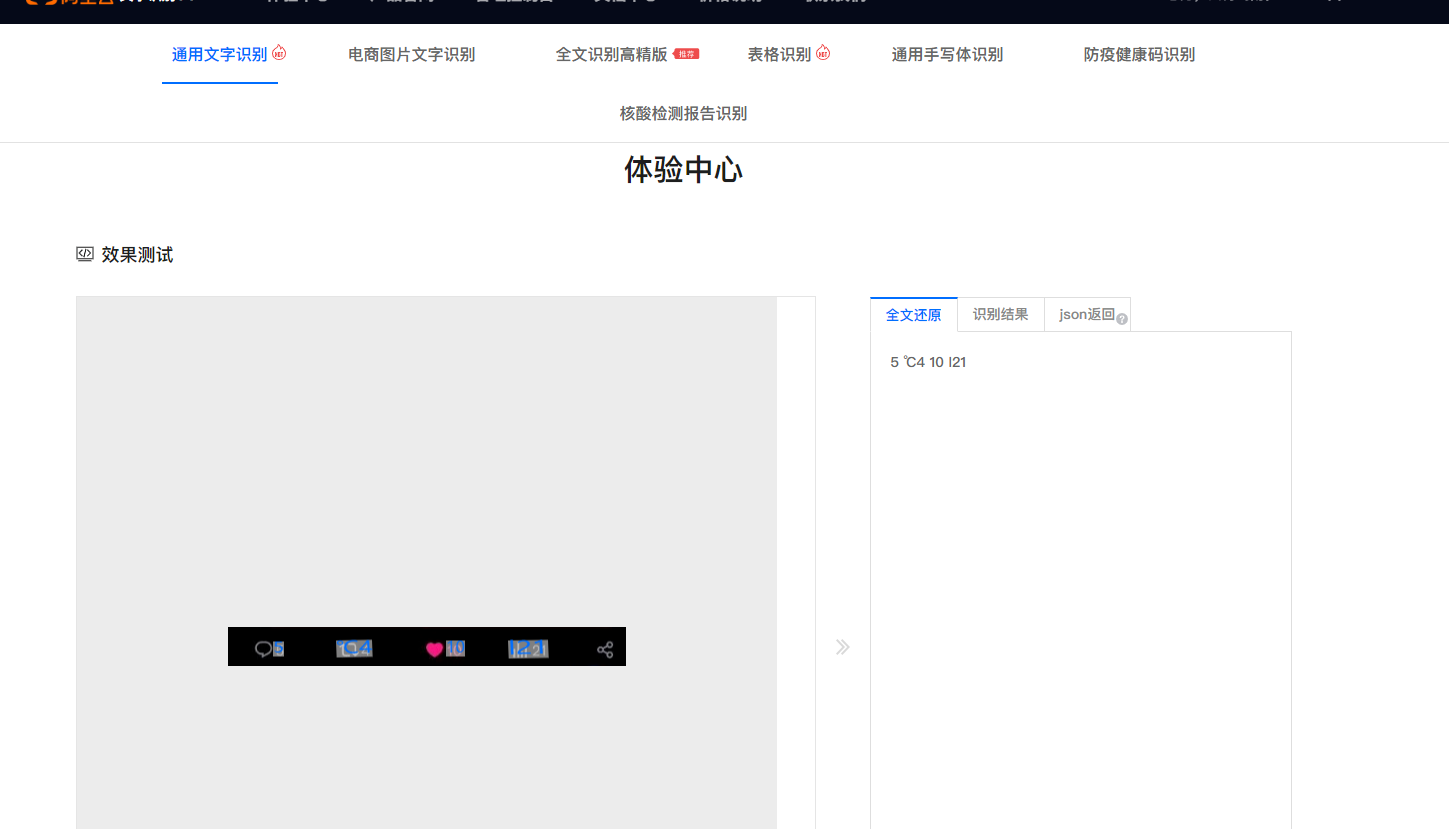Click detected '℃4' text box in image
Viewport: 1449px width, 829px height.
354,649
